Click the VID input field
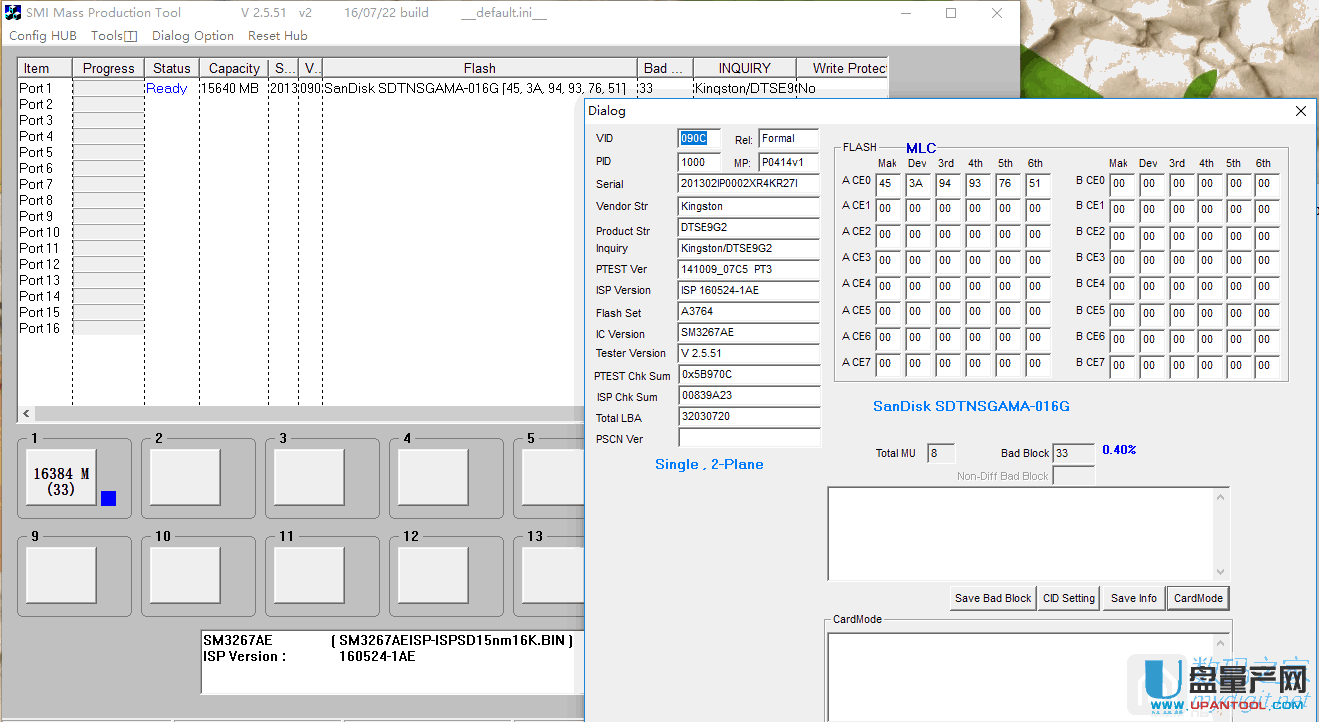Viewport: 1319px width, 722px height. coord(699,139)
